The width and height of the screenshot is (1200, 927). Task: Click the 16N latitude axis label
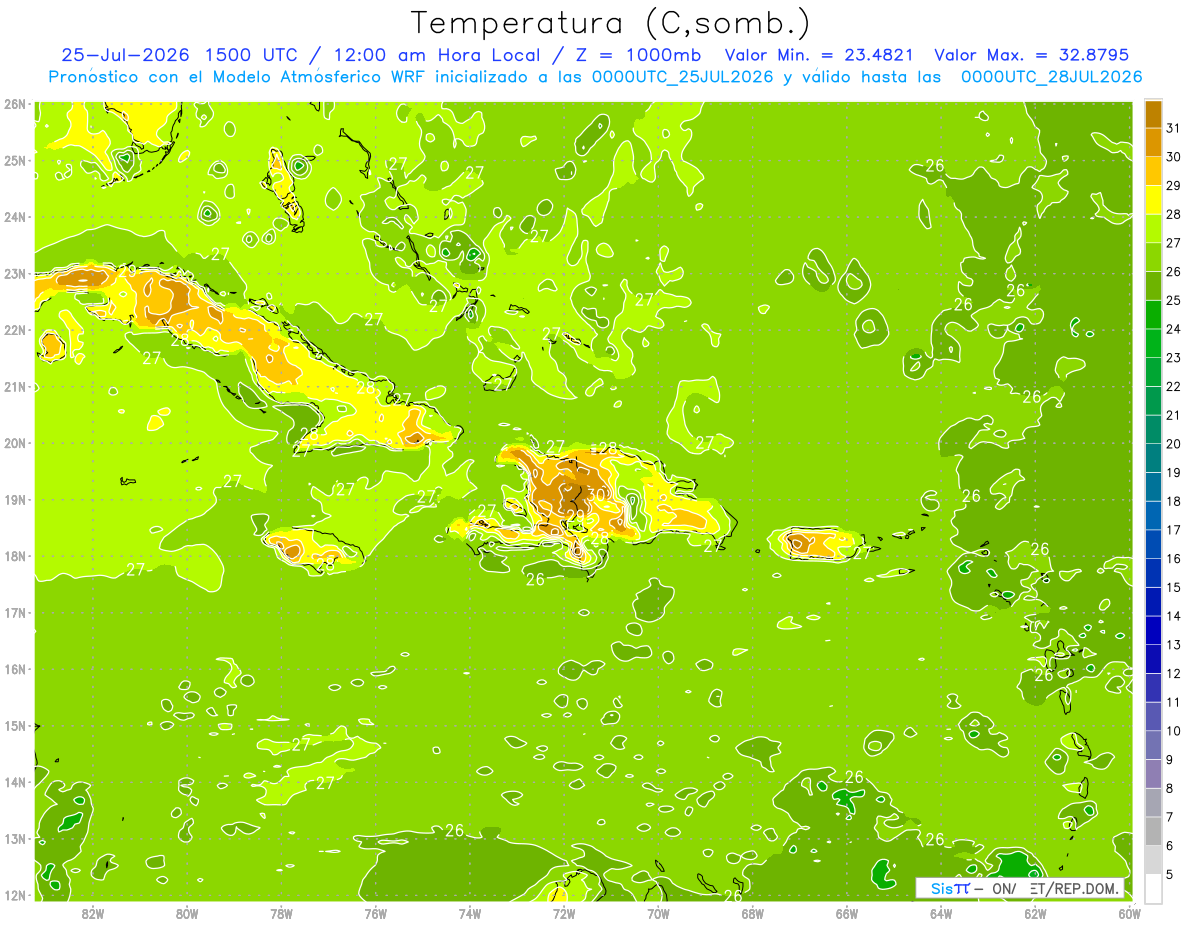point(15,669)
